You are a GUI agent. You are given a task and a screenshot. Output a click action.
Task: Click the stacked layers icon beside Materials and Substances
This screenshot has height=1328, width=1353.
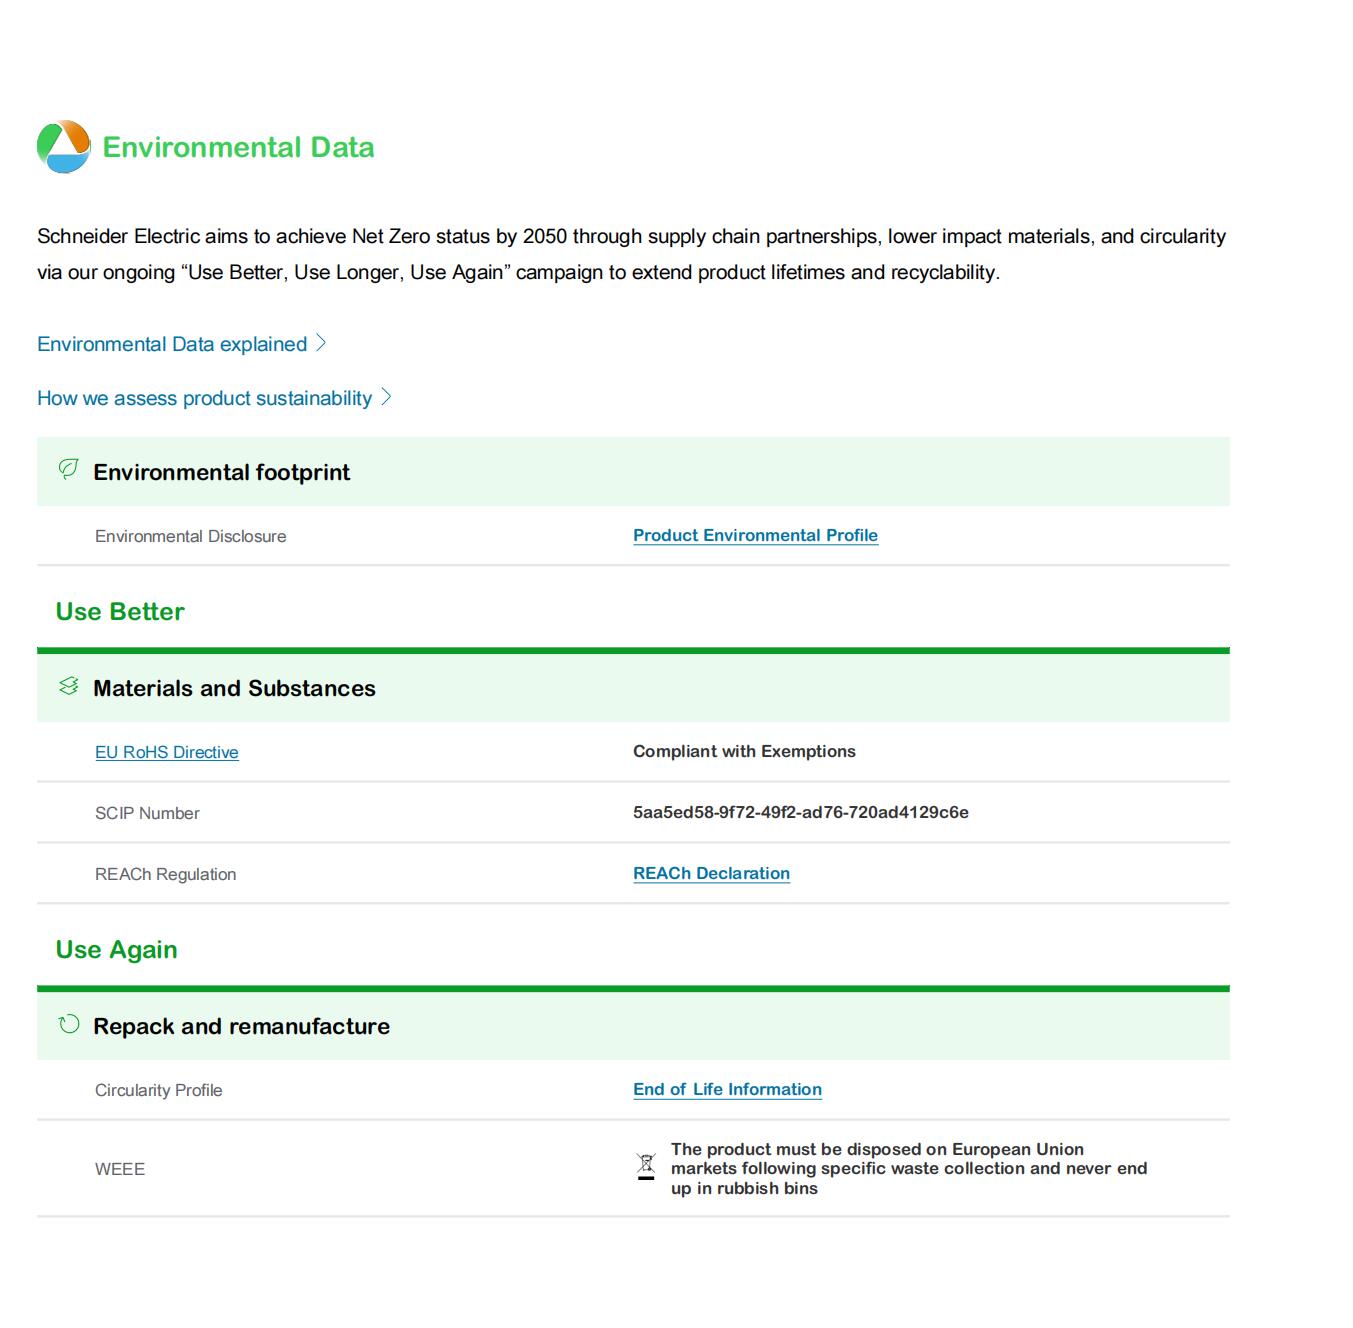click(x=68, y=686)
